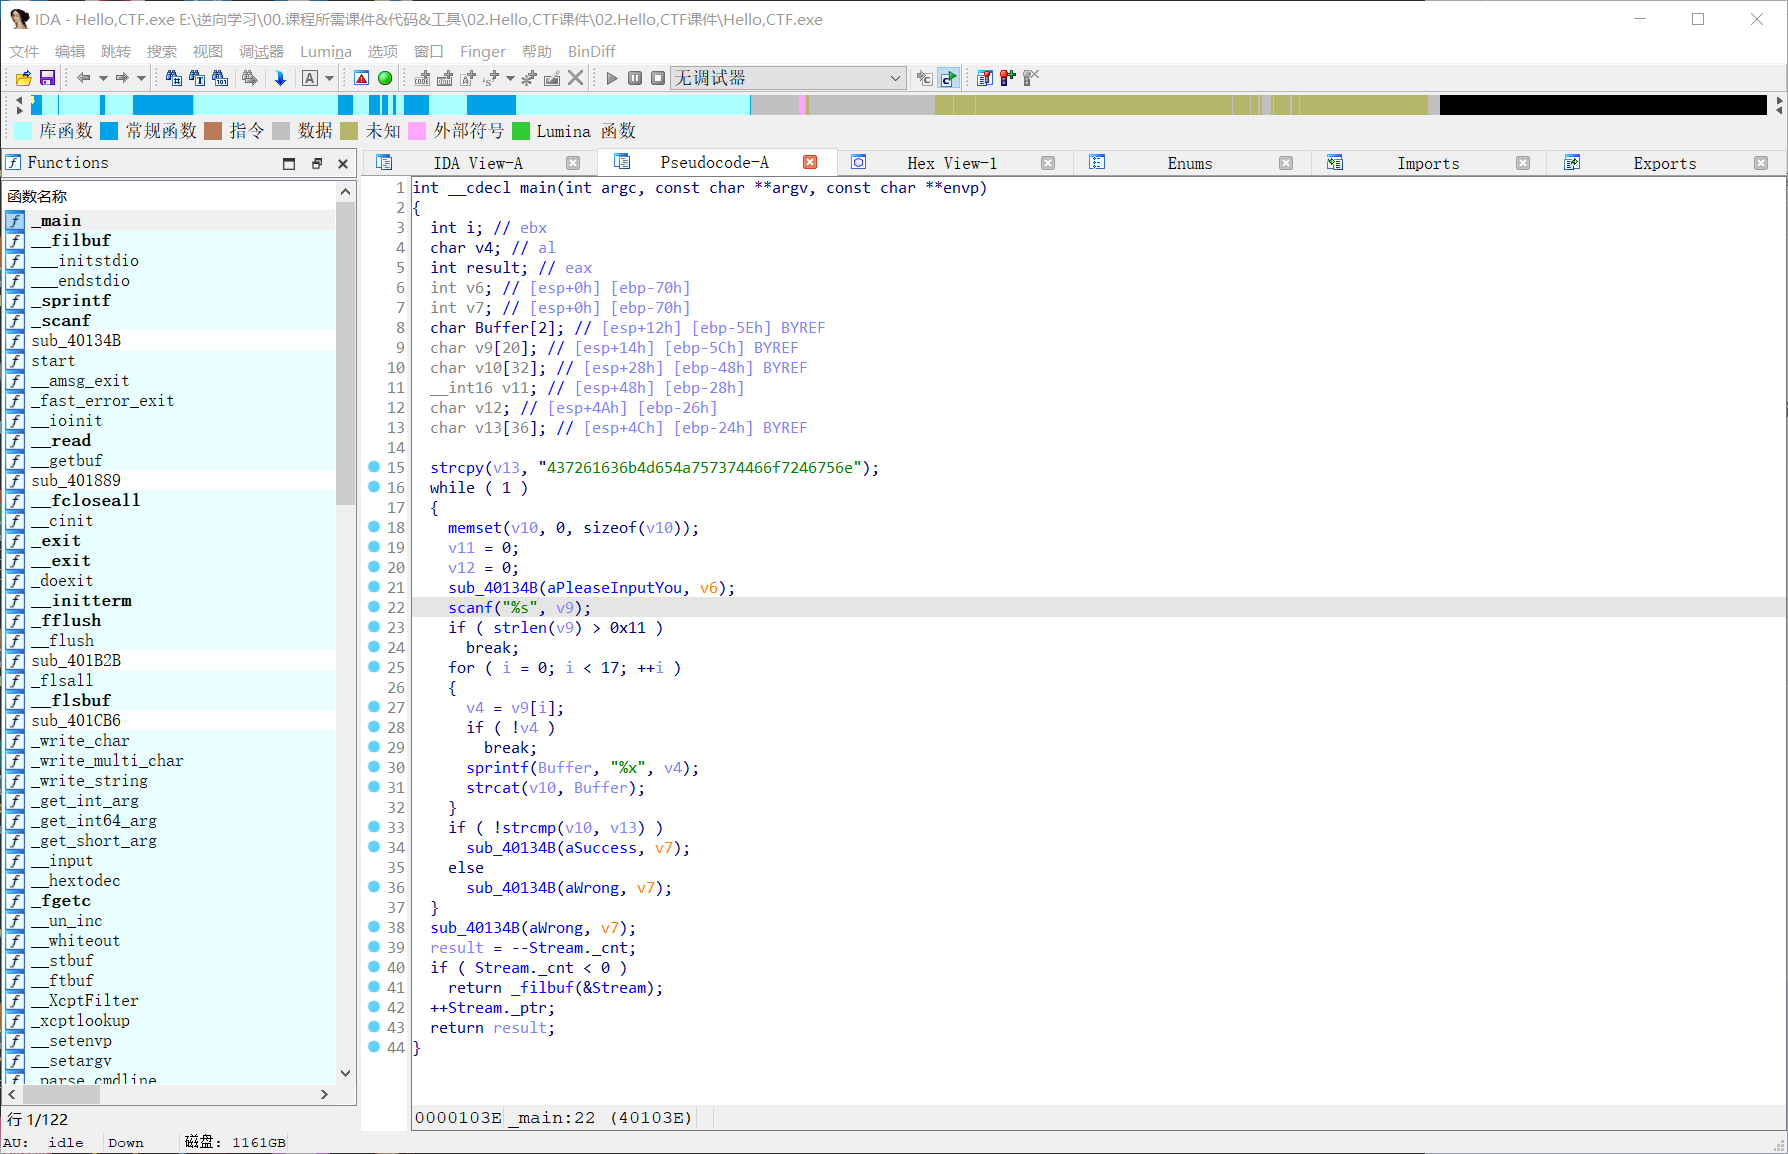Click the pause process toolbar button

click(635, 78)
